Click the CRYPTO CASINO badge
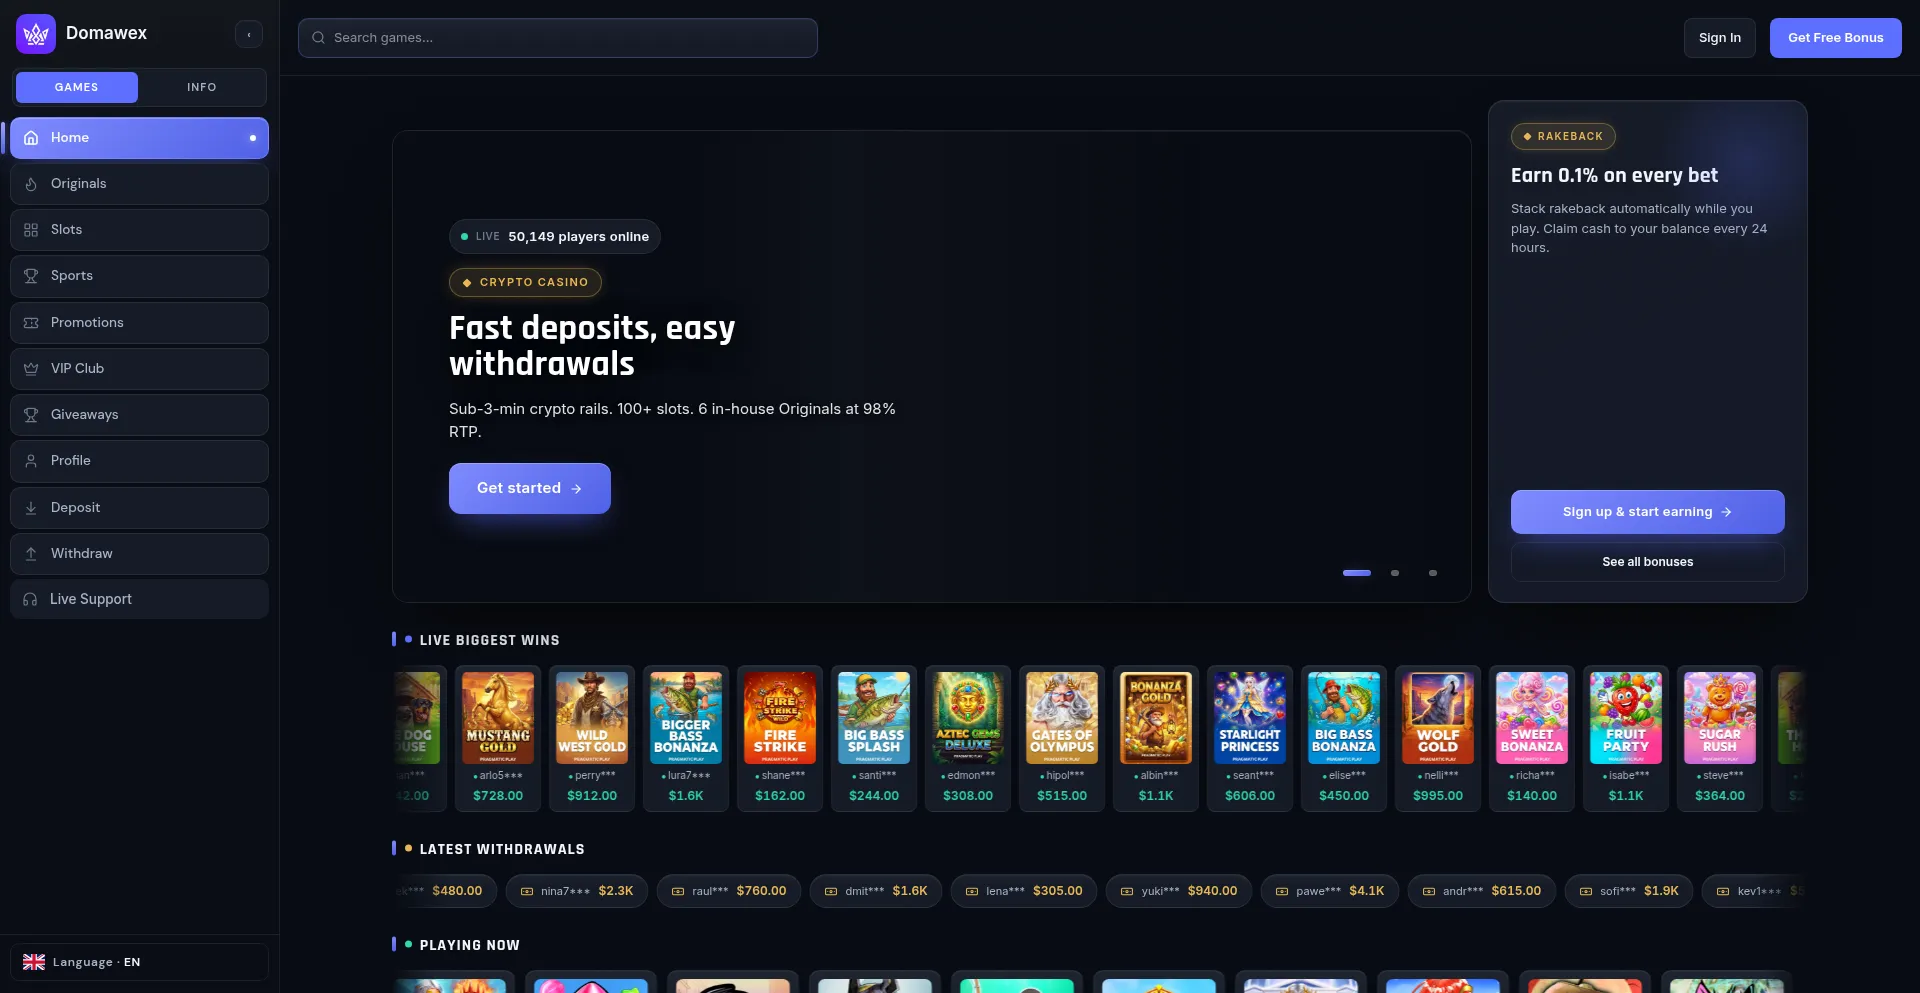 (525, 282)
